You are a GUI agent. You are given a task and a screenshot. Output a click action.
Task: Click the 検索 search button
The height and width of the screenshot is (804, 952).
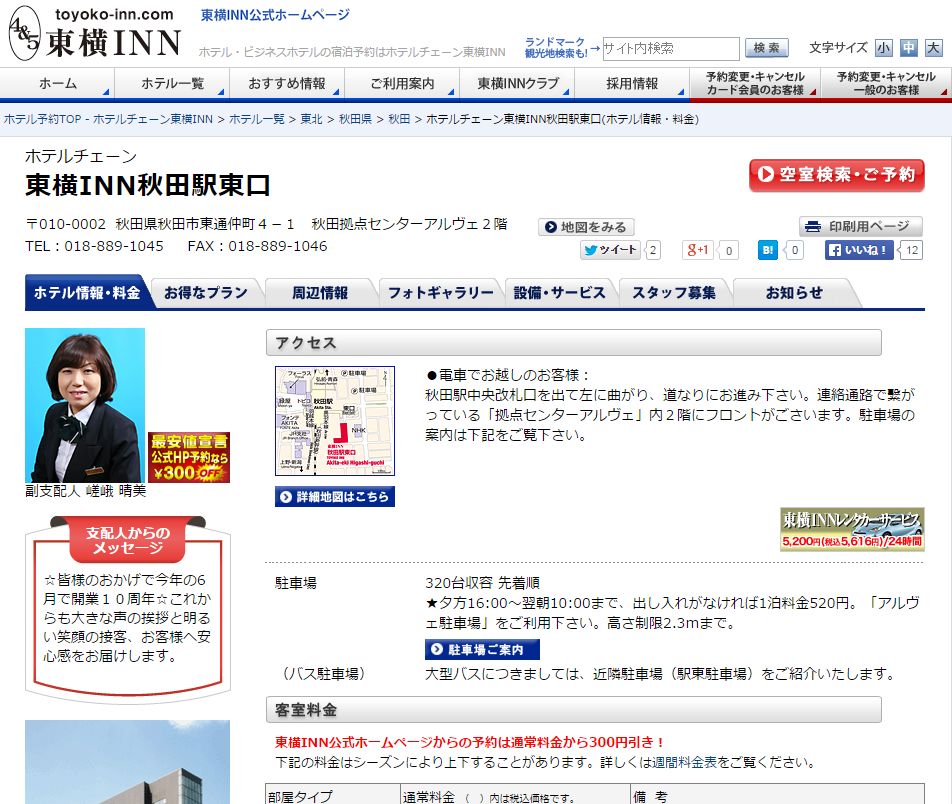[766, 48]
